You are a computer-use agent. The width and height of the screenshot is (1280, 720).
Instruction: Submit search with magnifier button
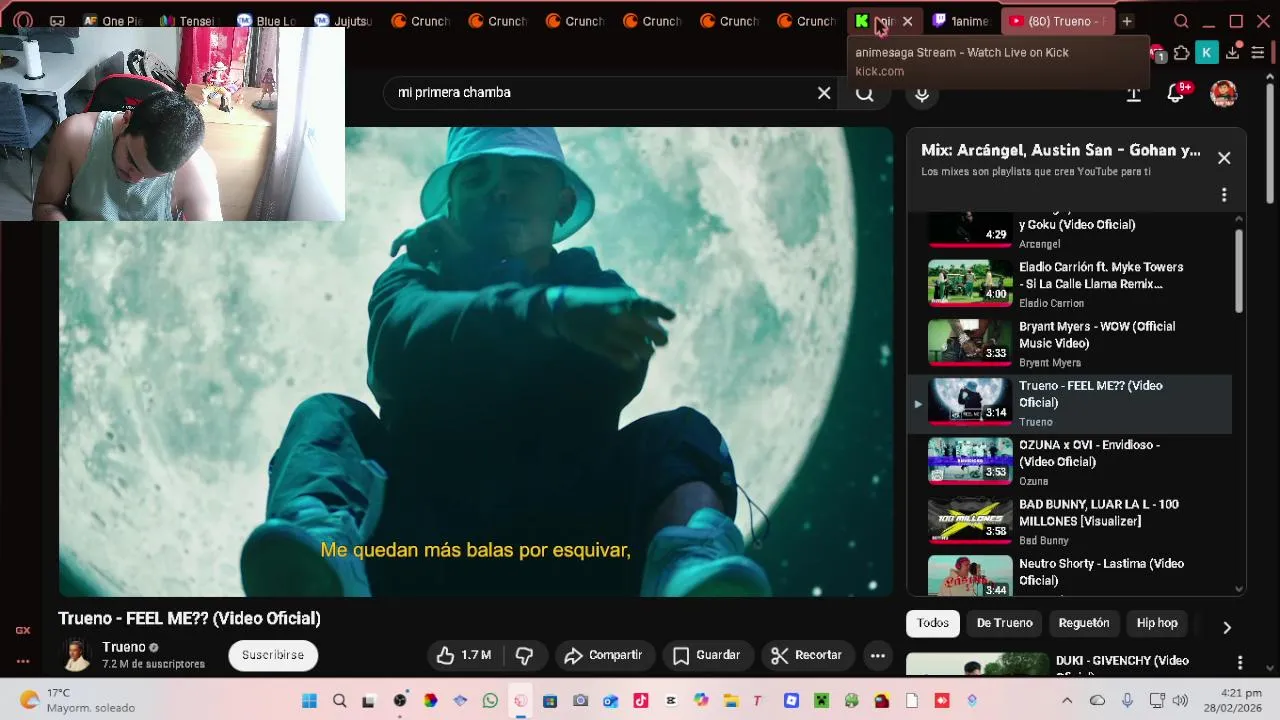click(865, 93)
